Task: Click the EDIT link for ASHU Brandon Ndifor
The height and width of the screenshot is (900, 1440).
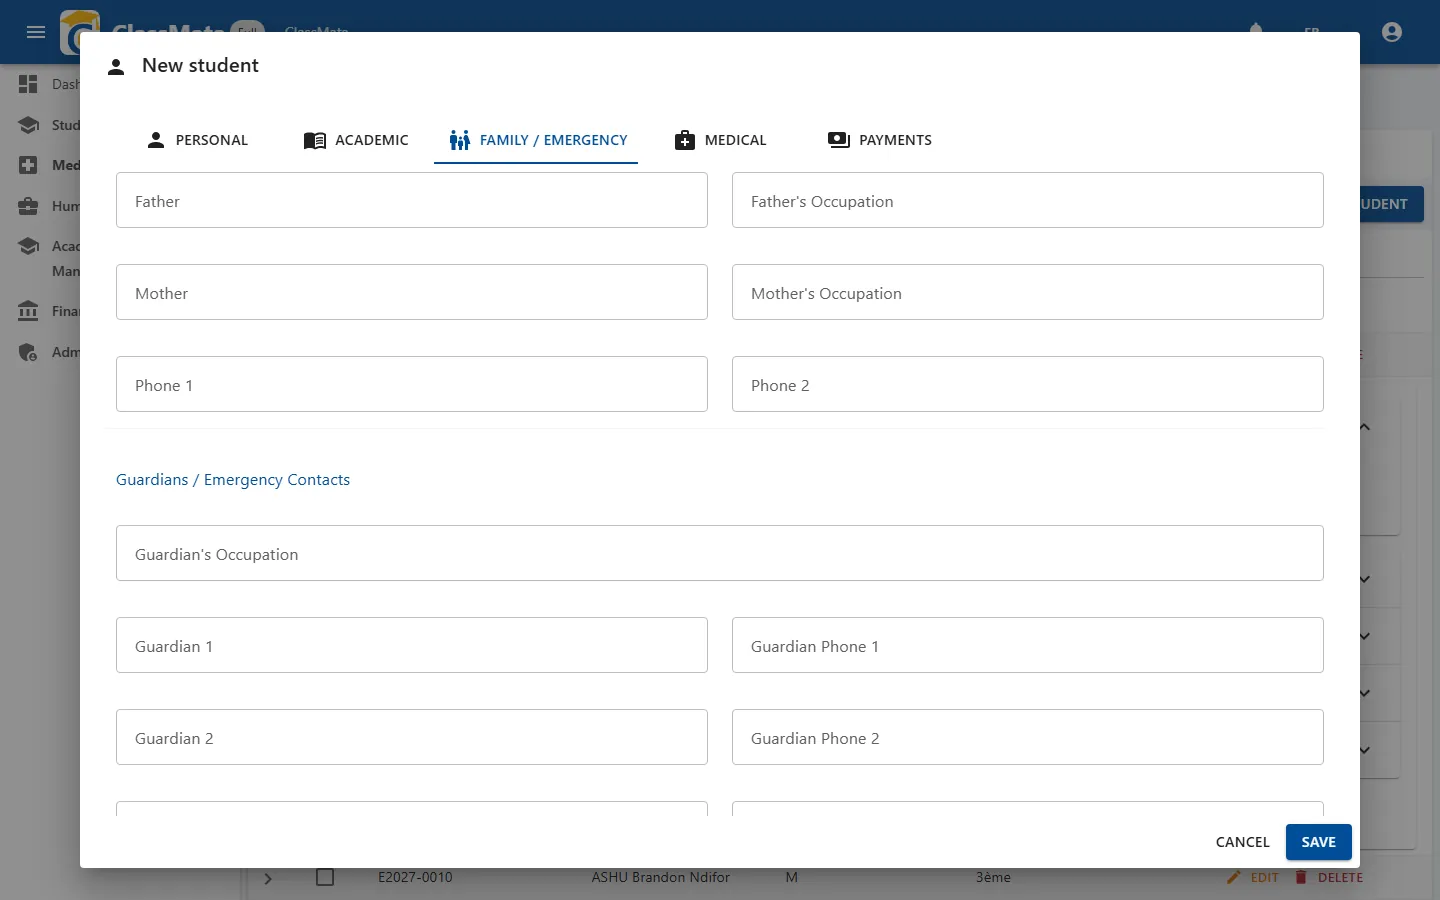Action: click(x=1264, y=877)
